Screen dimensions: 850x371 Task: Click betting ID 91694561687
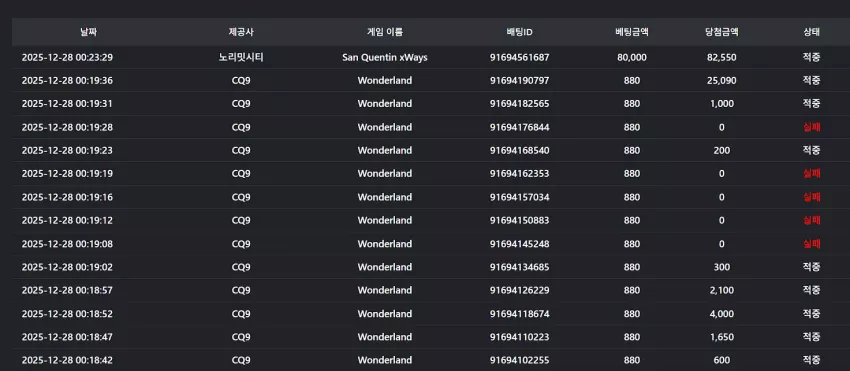pyautogui.click(x=519, y=57)
